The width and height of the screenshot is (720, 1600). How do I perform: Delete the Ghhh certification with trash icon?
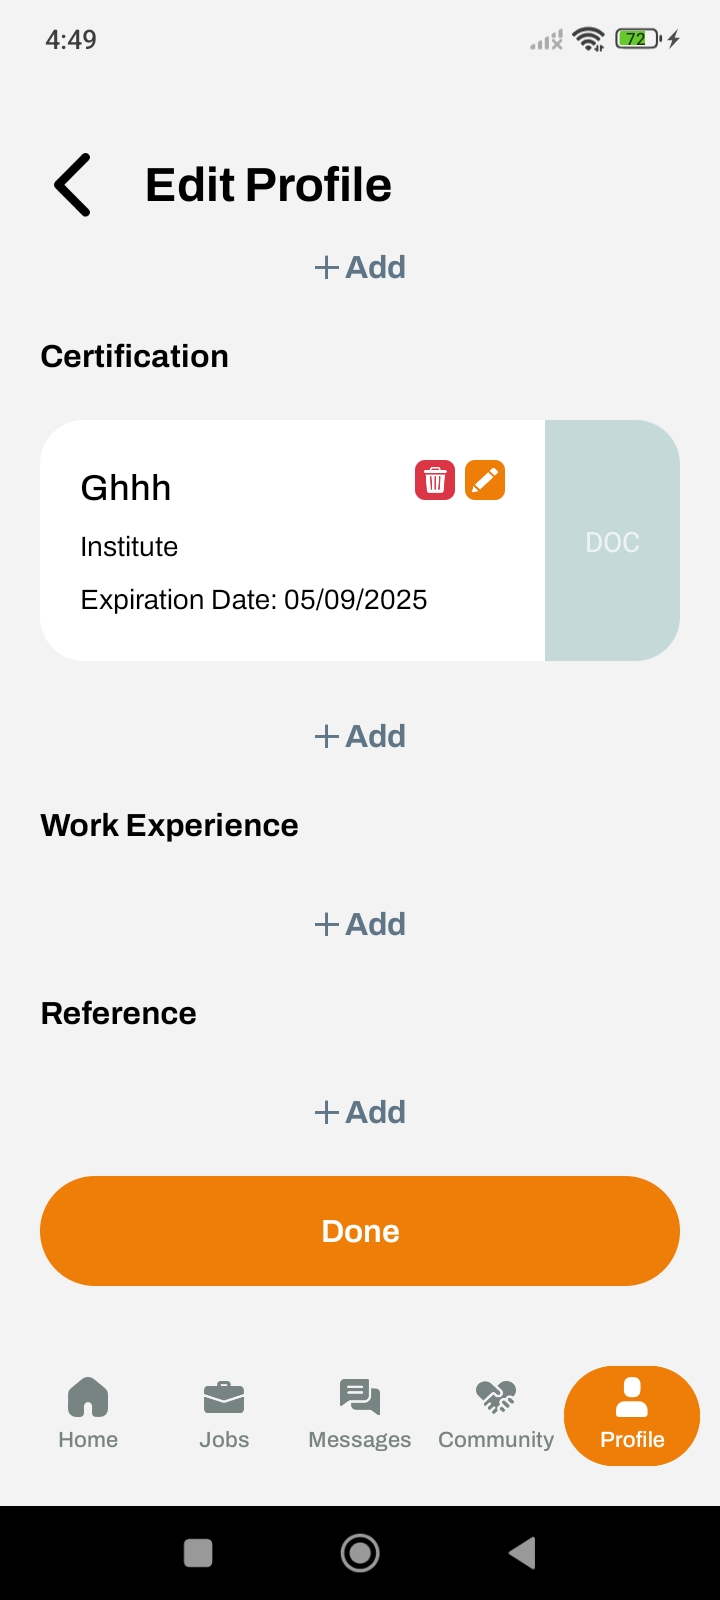point(435,481)
